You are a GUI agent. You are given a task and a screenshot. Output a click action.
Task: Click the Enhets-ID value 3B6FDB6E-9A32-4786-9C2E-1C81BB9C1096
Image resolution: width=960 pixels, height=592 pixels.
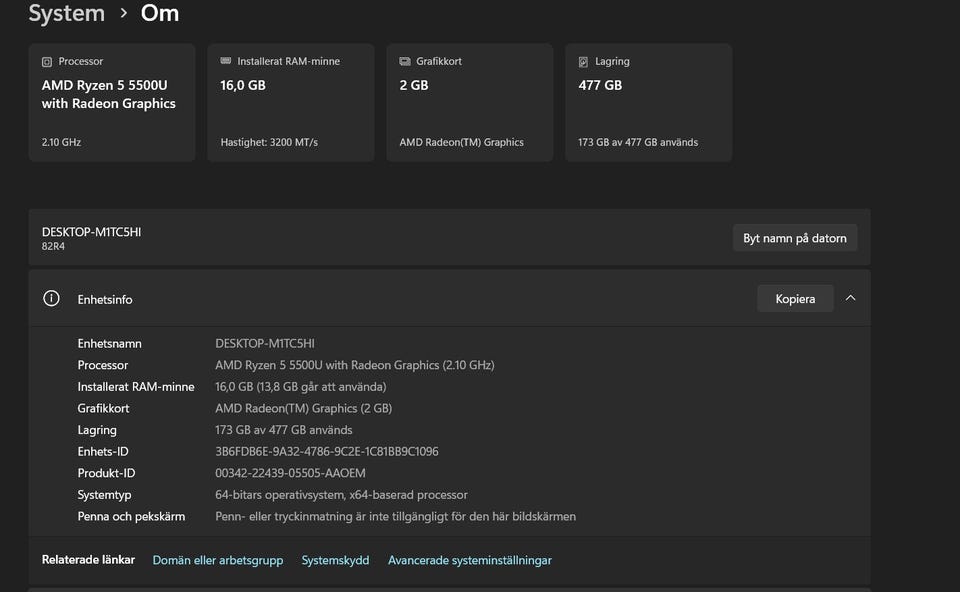[327, 452]
